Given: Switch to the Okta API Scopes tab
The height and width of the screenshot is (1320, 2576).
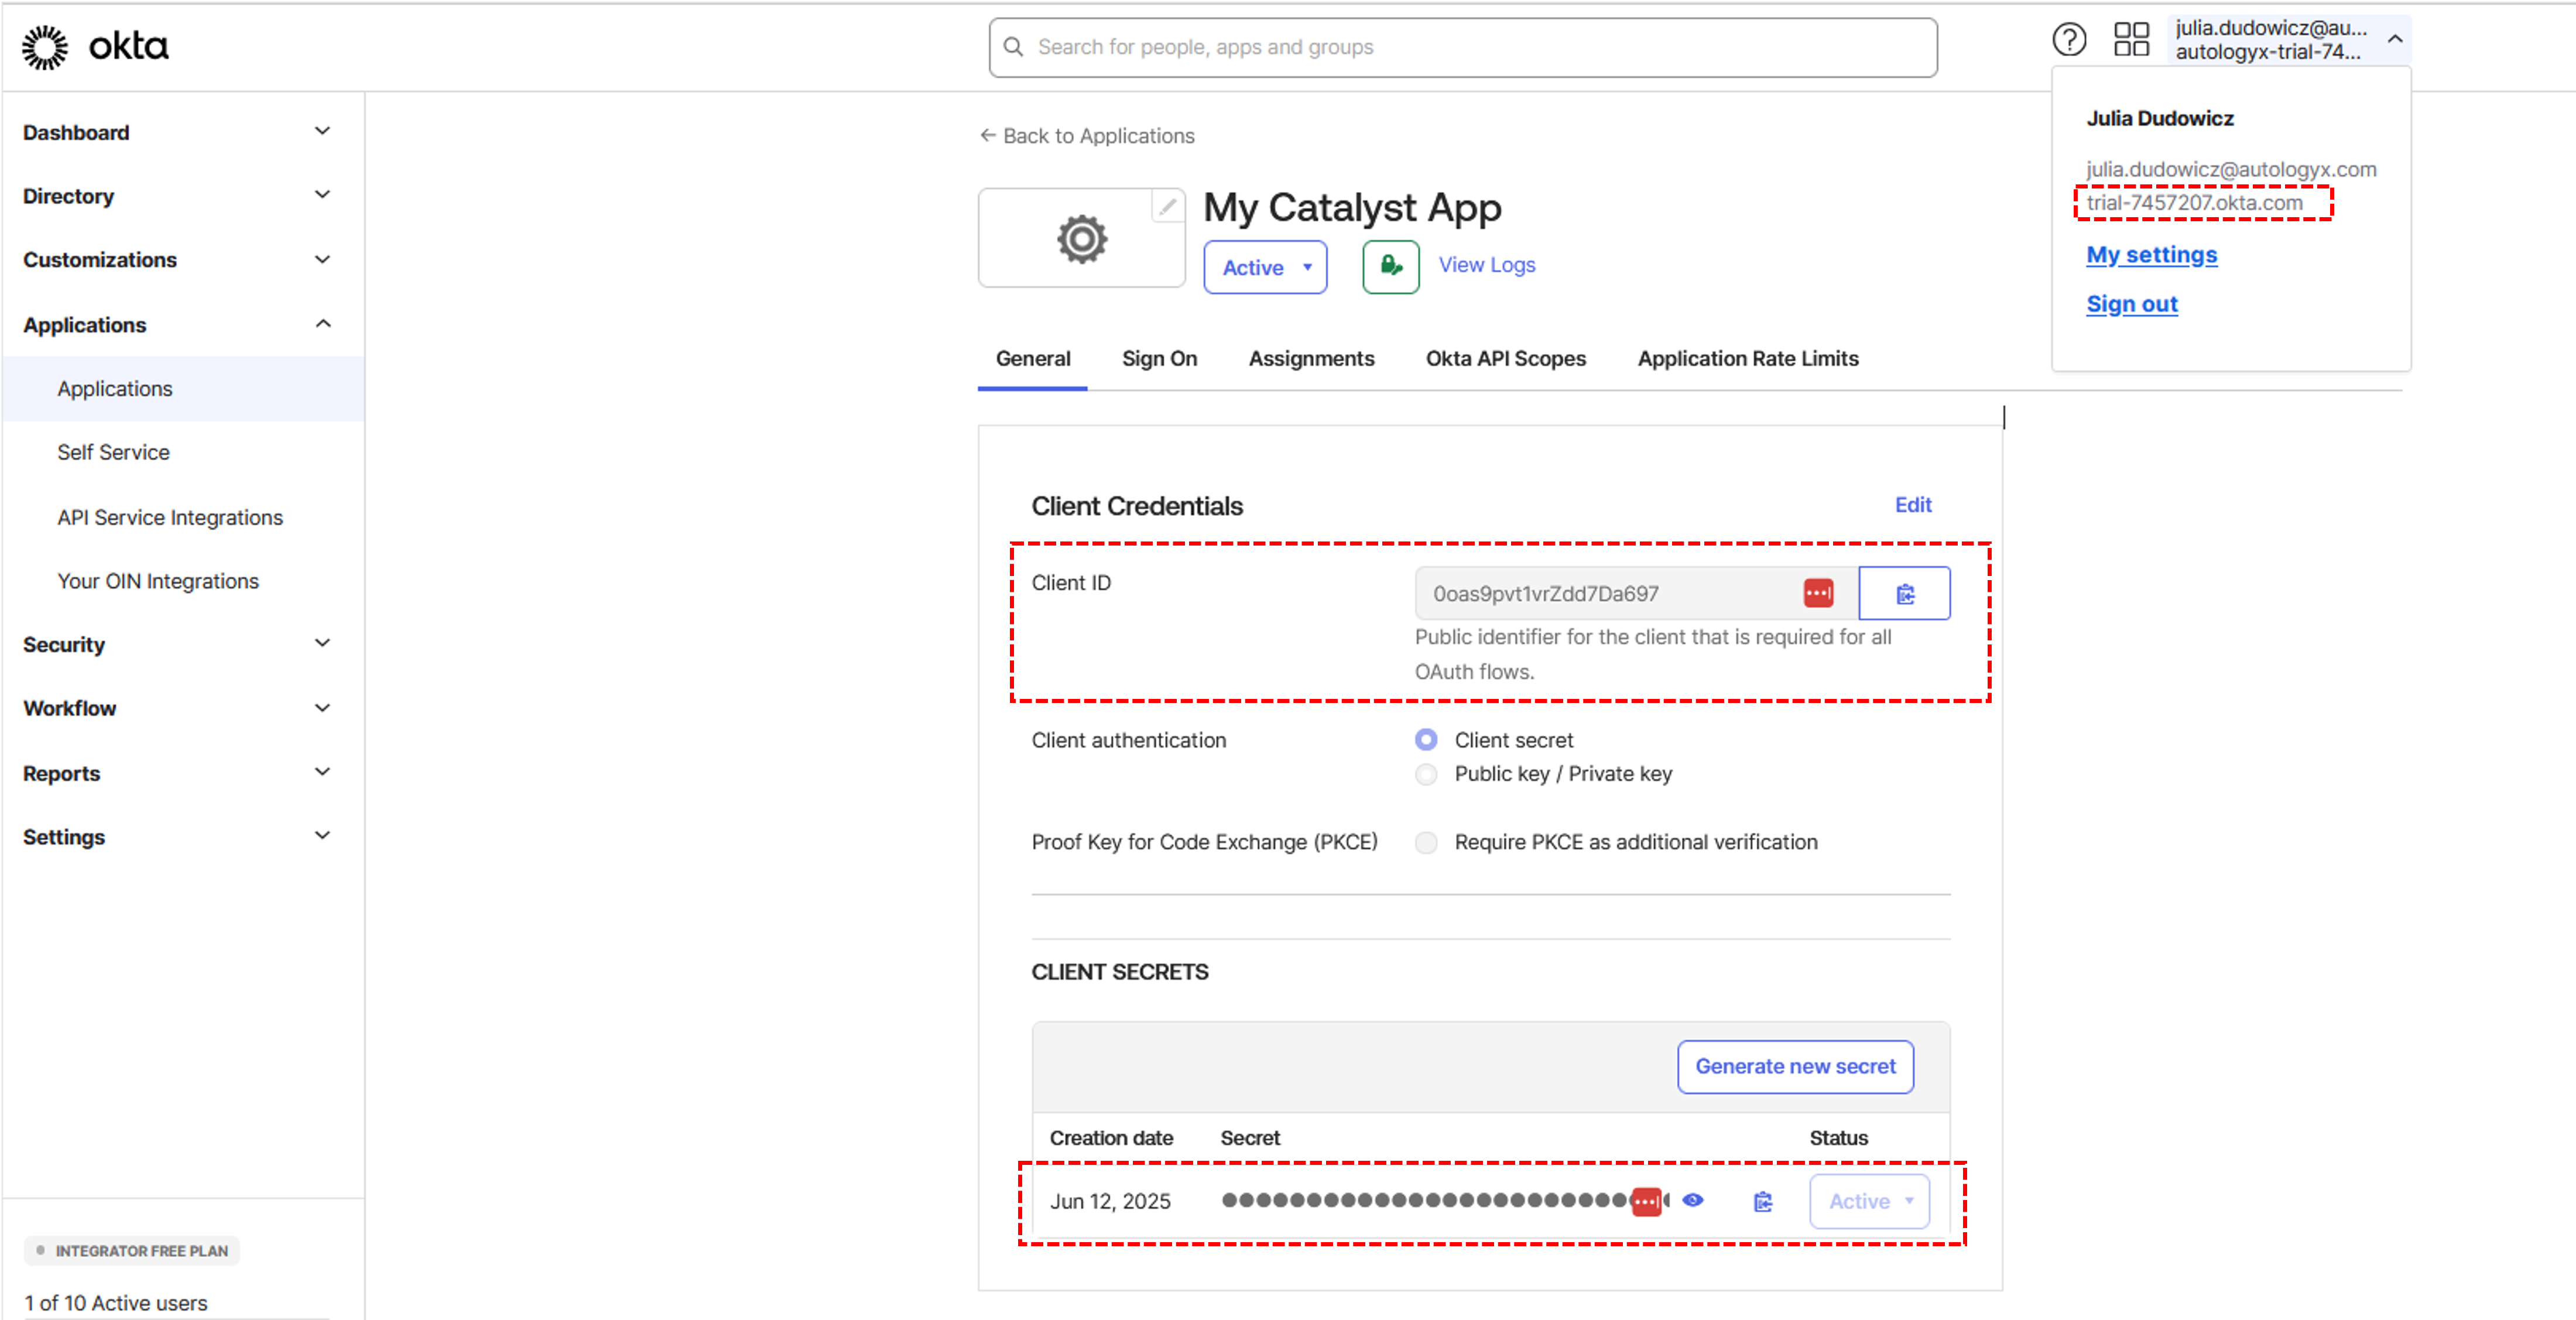Looking at the screenshot, I should pyautogui.click(x=1505, y=359).
